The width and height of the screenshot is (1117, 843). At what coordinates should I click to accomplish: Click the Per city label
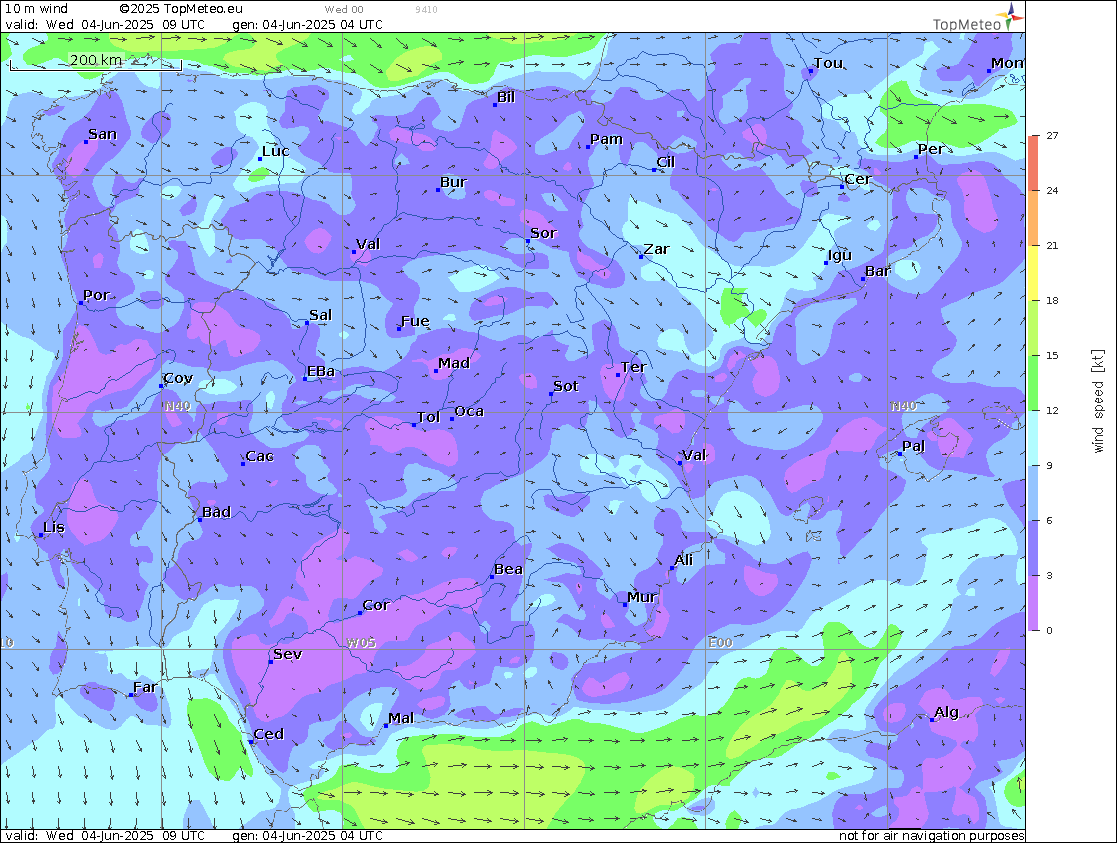(930, 149)
